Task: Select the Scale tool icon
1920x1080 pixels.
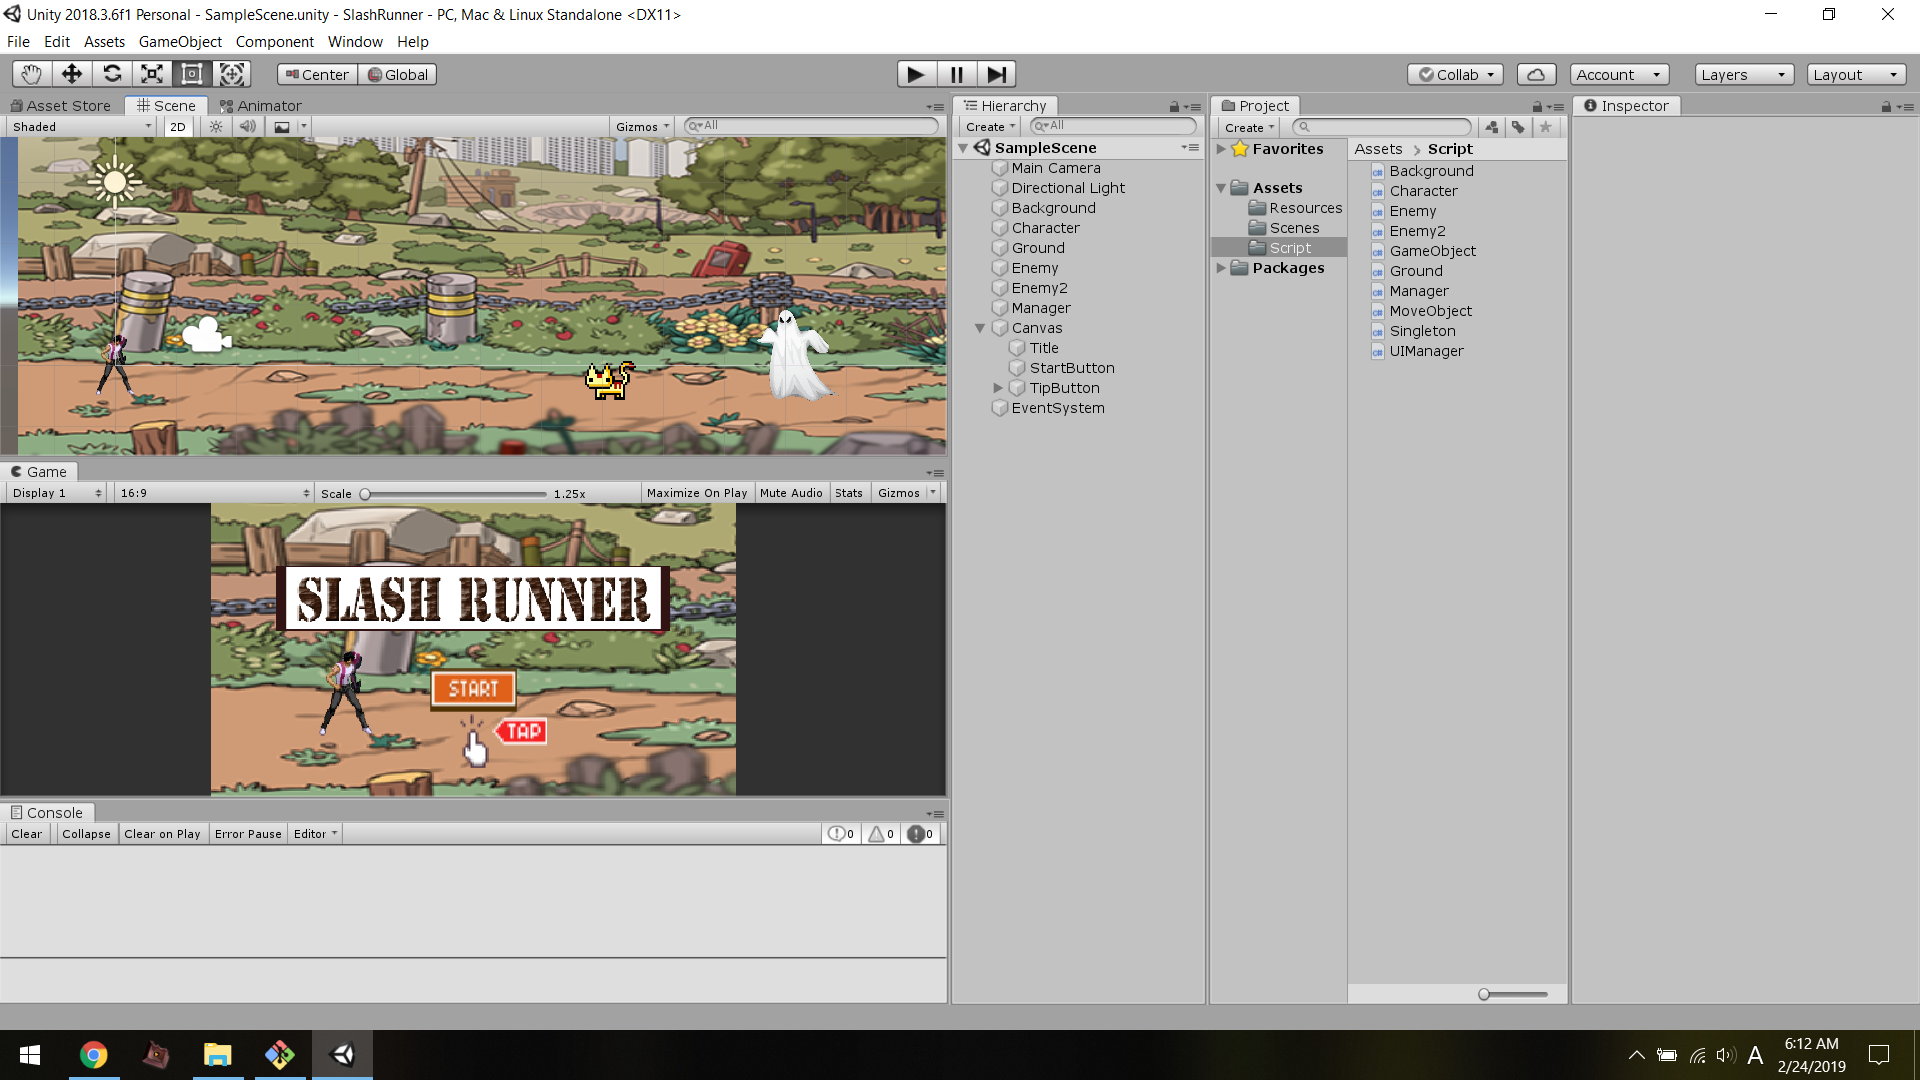Action: tap(152, 74)
